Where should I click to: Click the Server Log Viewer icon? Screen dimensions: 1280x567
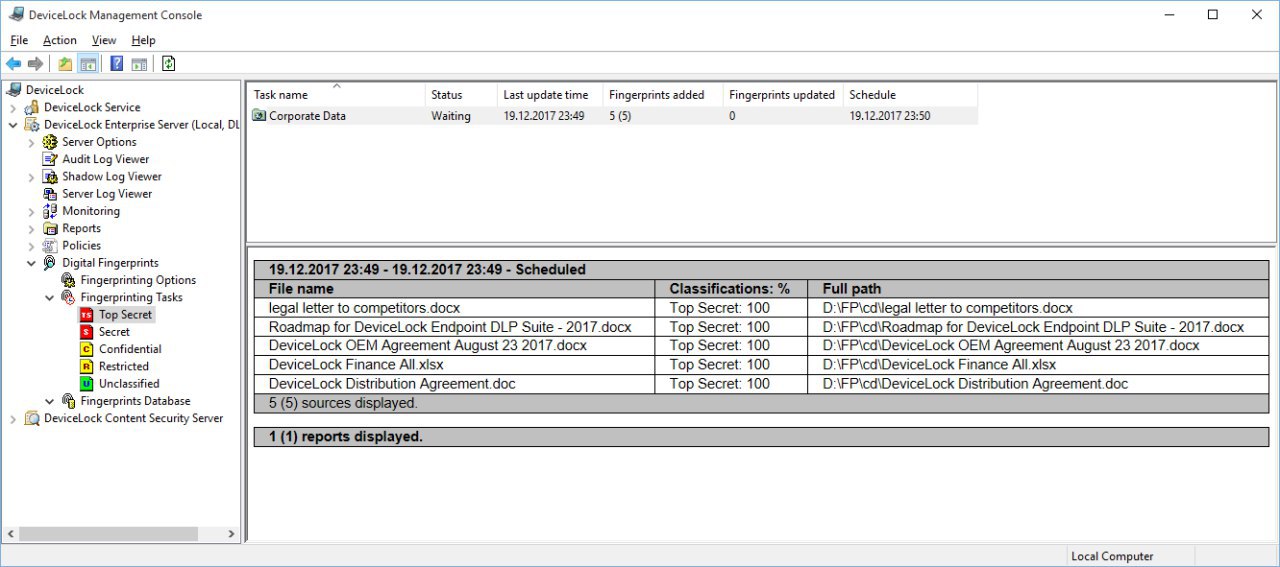(x=50, y=194)
